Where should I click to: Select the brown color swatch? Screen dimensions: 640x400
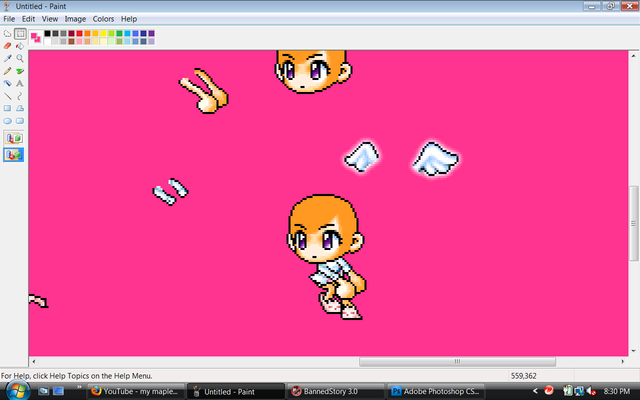(71, 41)
